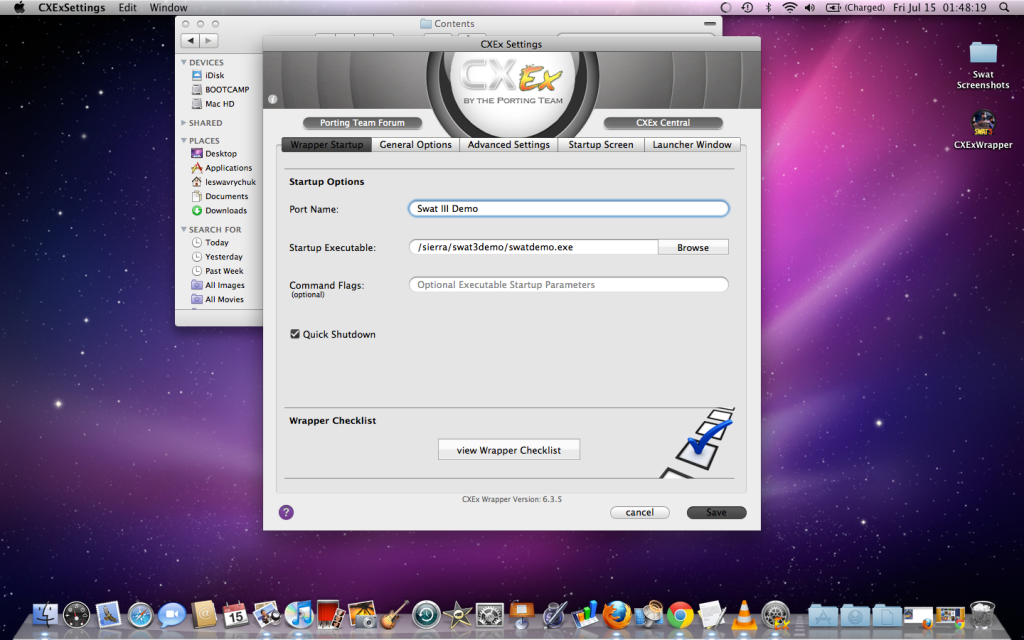
Task: Switch to the General Options tab
Action: (x=415, y=144)
